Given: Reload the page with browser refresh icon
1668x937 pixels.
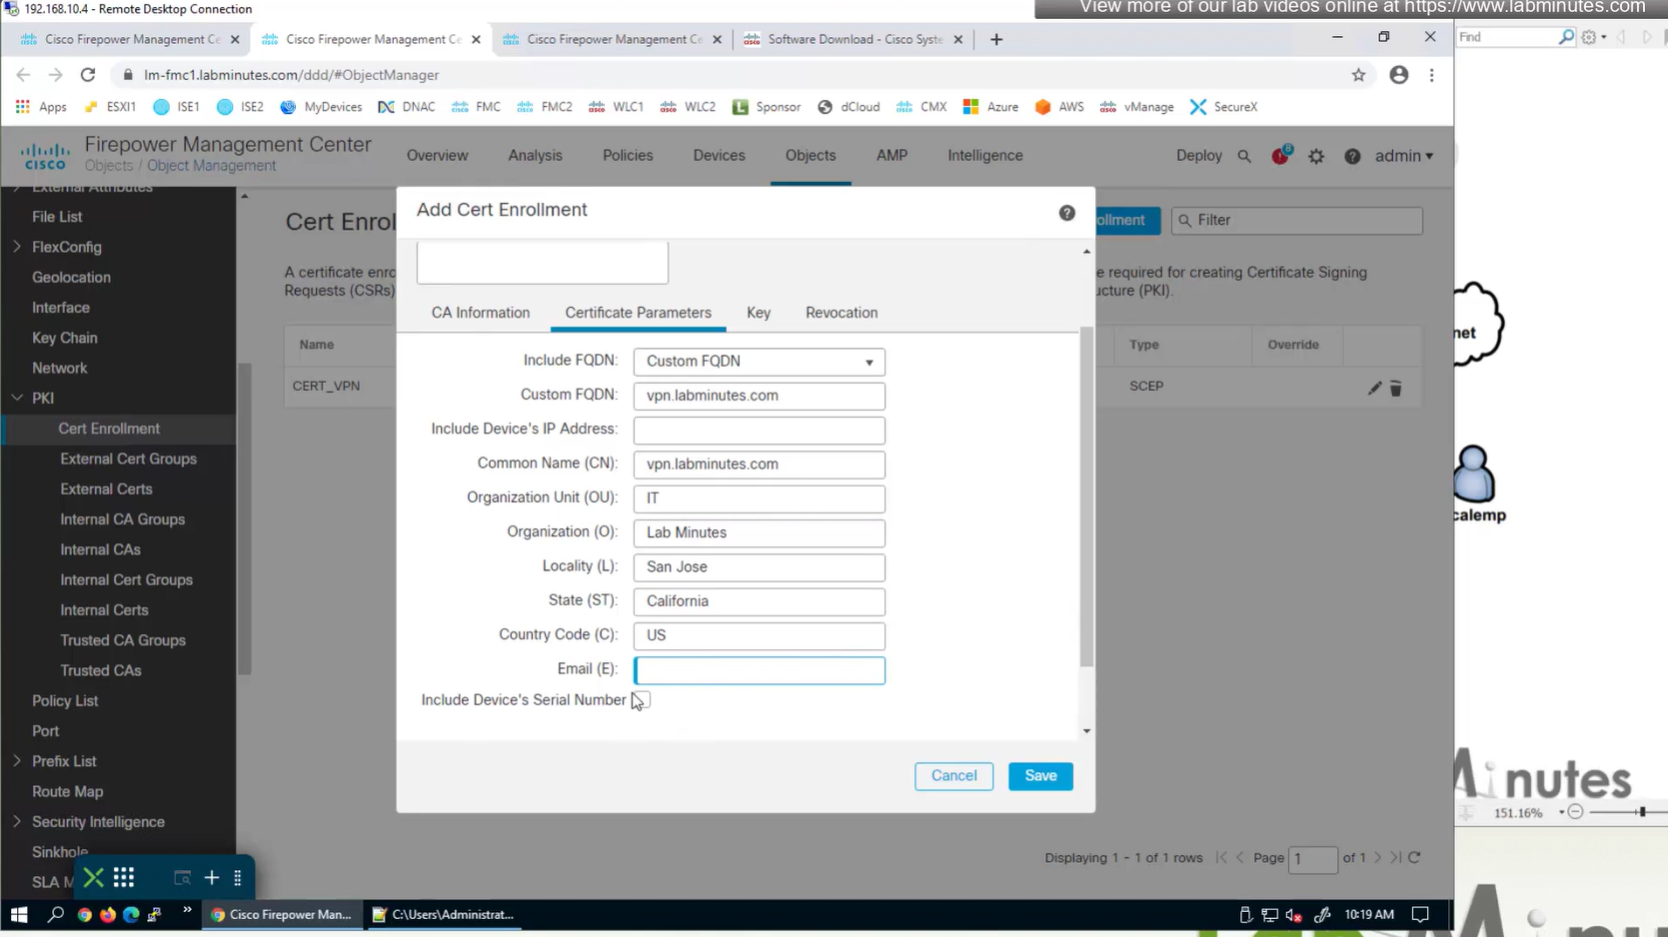Looking at the screenshot, I should click(88, 75).
